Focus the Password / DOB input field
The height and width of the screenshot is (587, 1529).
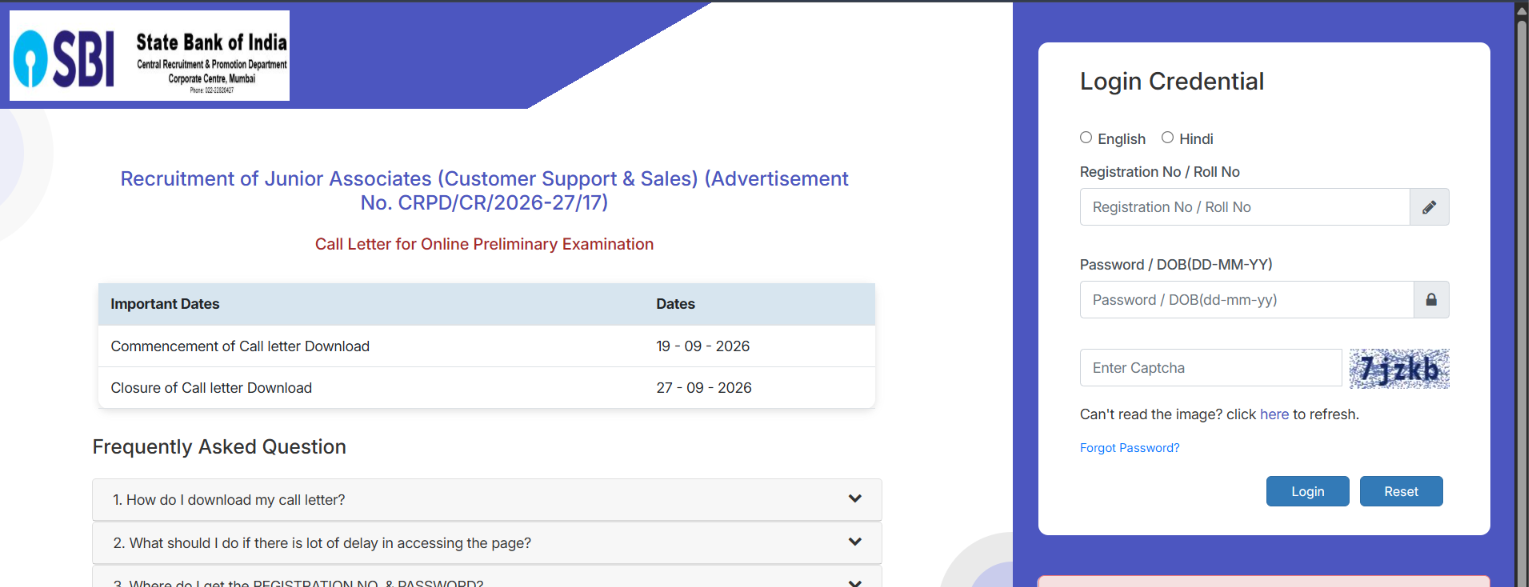point(1246,300)
